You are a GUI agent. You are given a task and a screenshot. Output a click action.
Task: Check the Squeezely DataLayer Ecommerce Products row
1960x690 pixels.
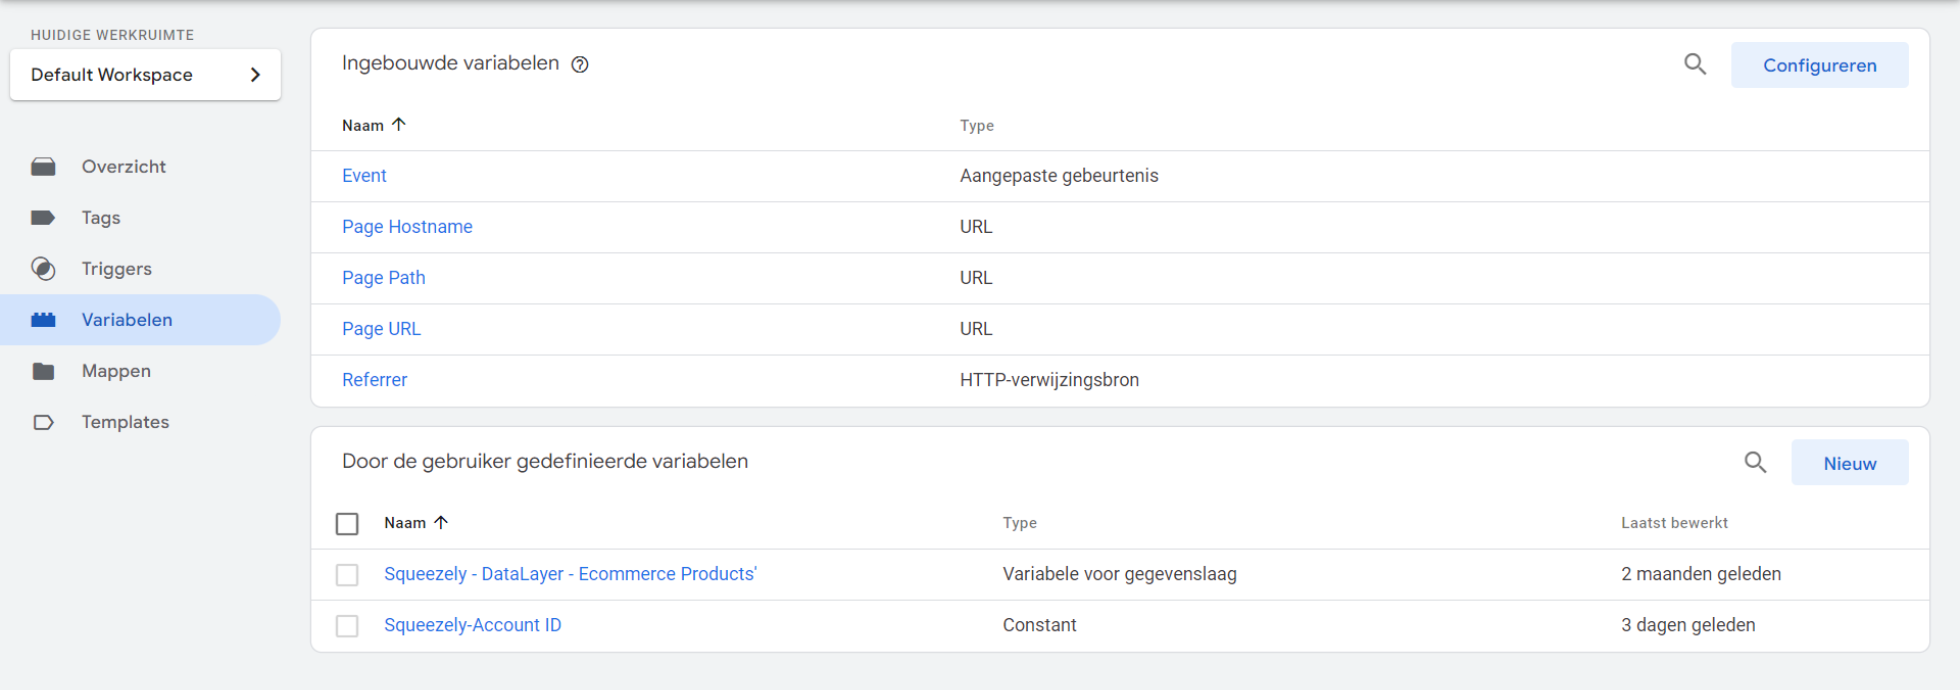pyautogui.click(x=347, y=575)
